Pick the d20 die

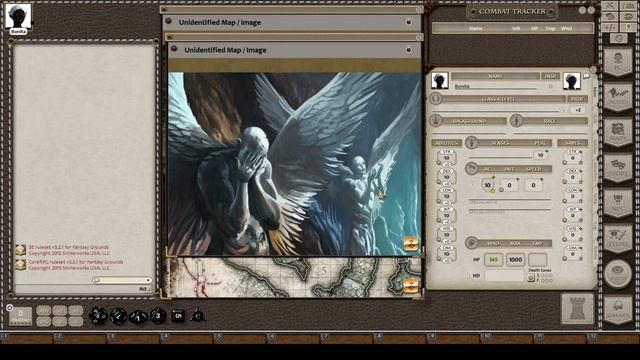pyautogui.click(x=98, y=316)
